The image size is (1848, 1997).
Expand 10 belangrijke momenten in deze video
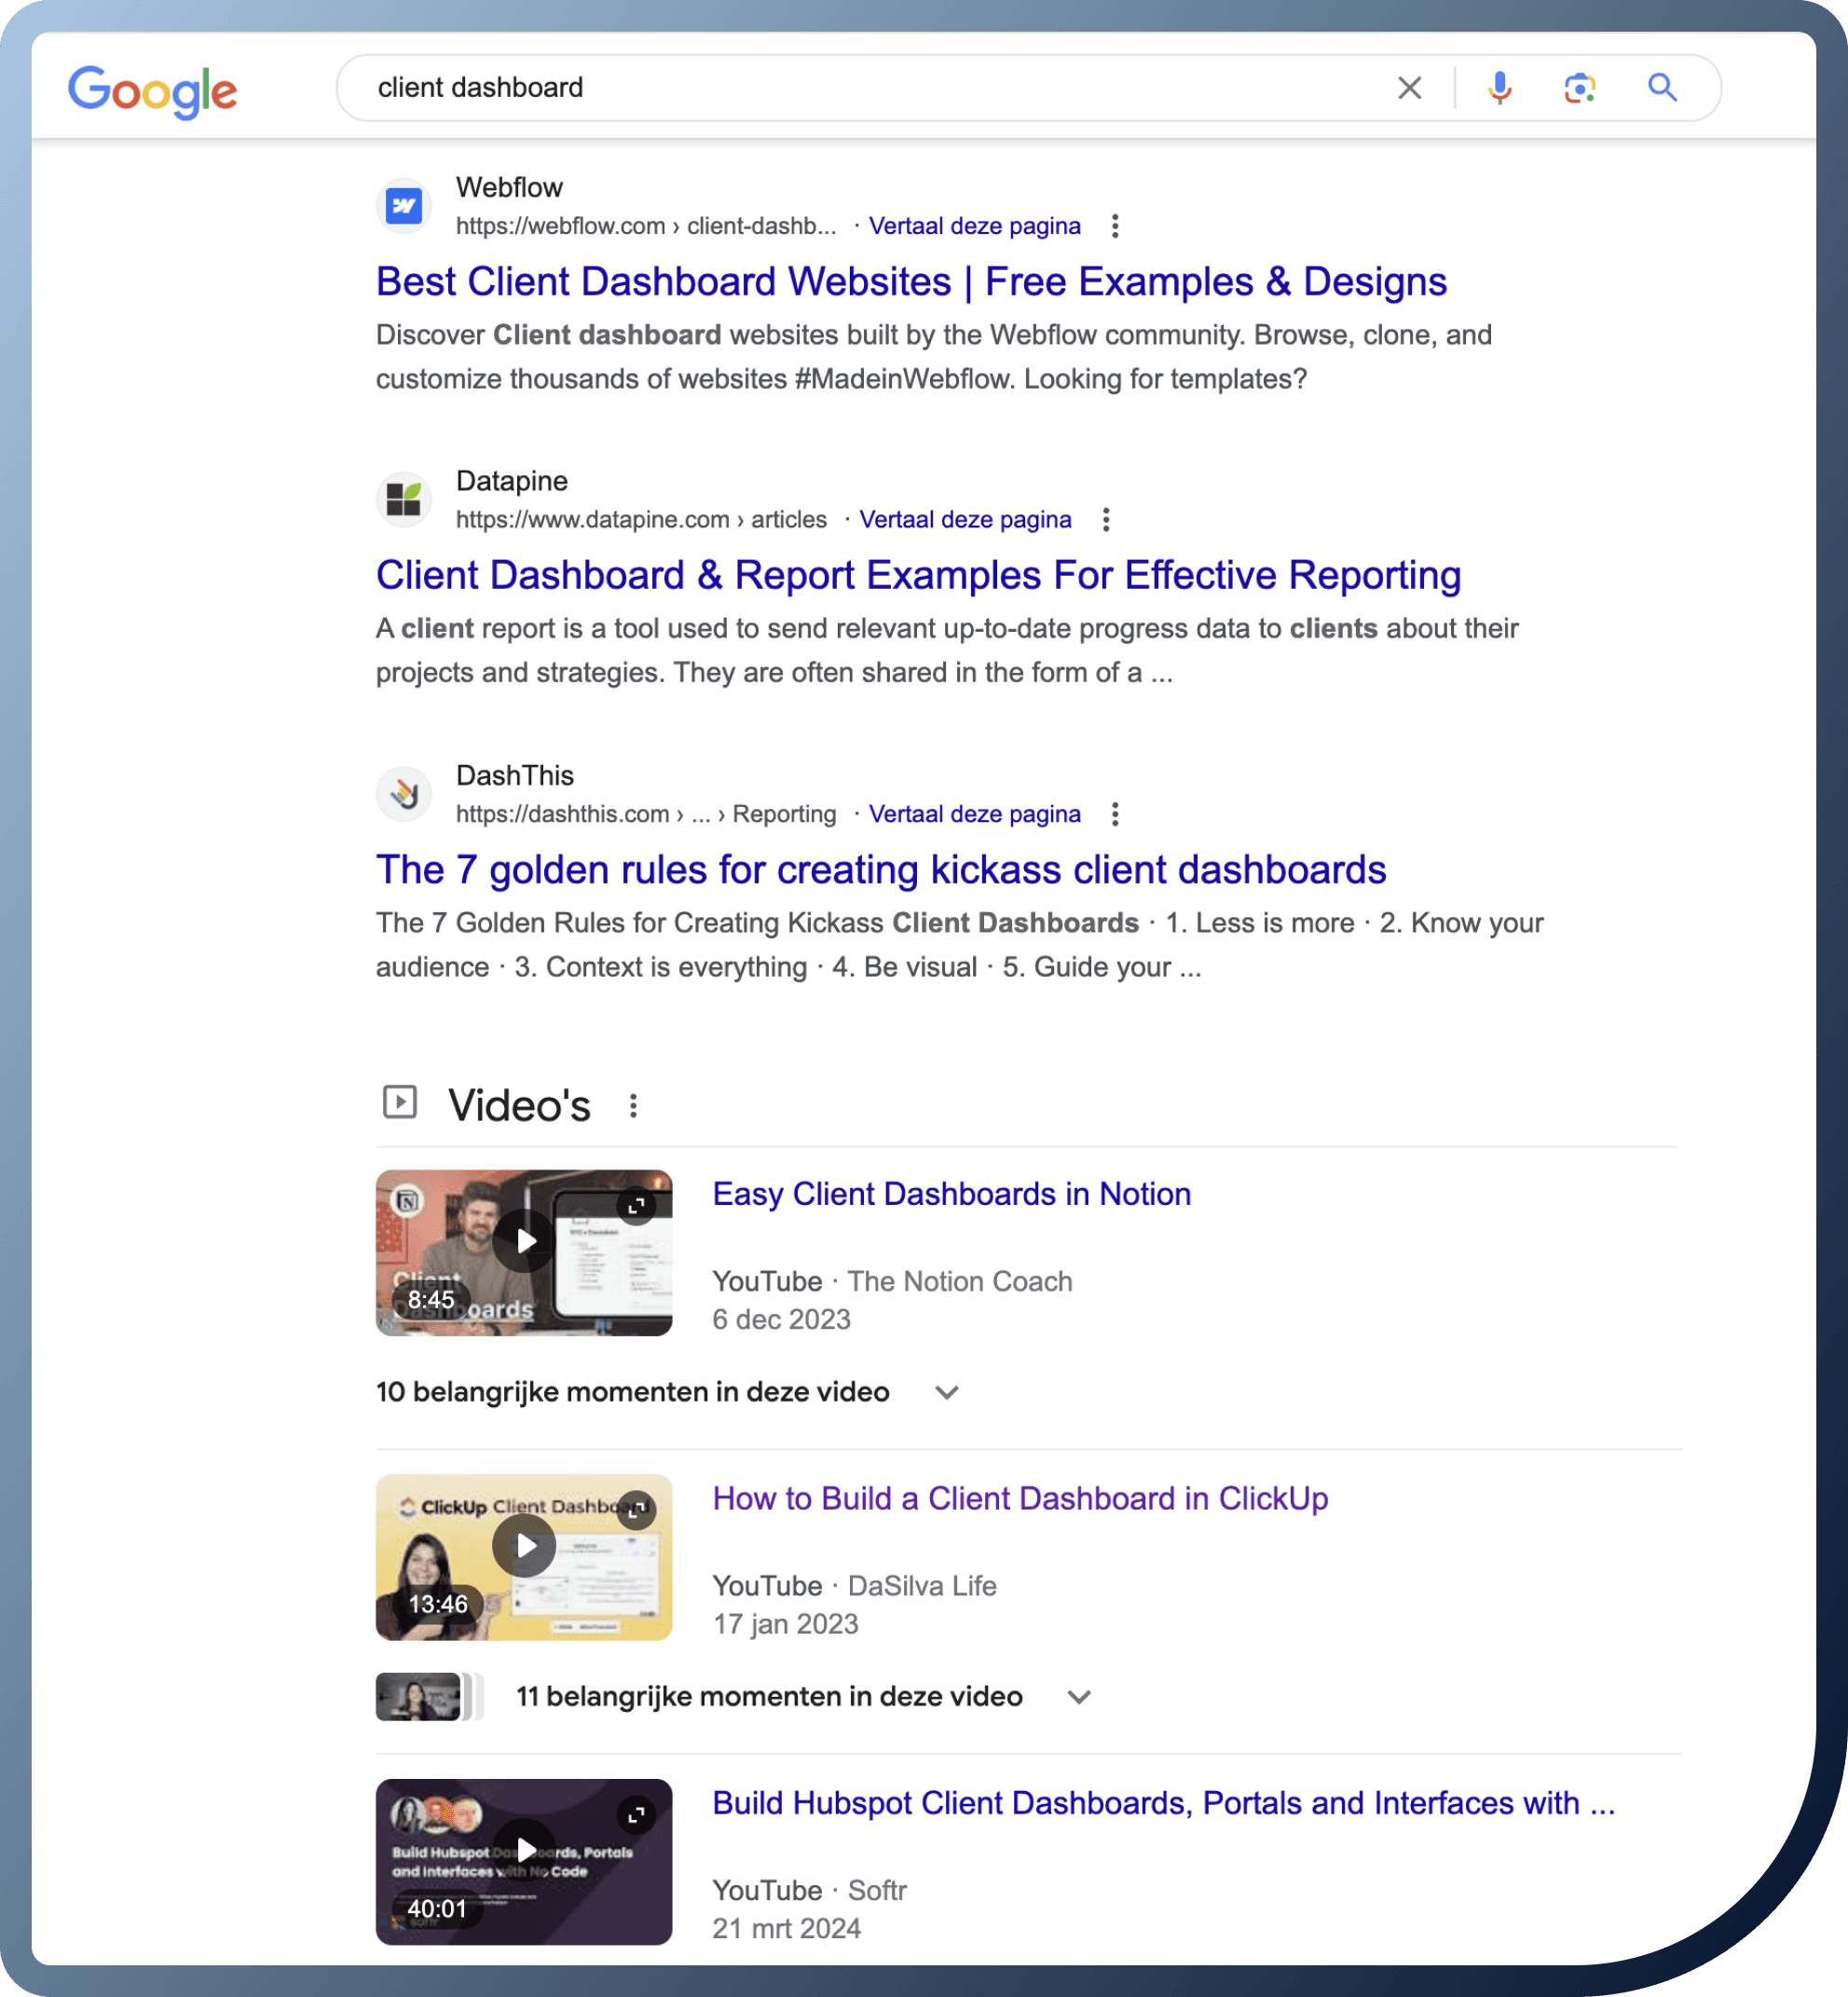tap(669, 1392)
